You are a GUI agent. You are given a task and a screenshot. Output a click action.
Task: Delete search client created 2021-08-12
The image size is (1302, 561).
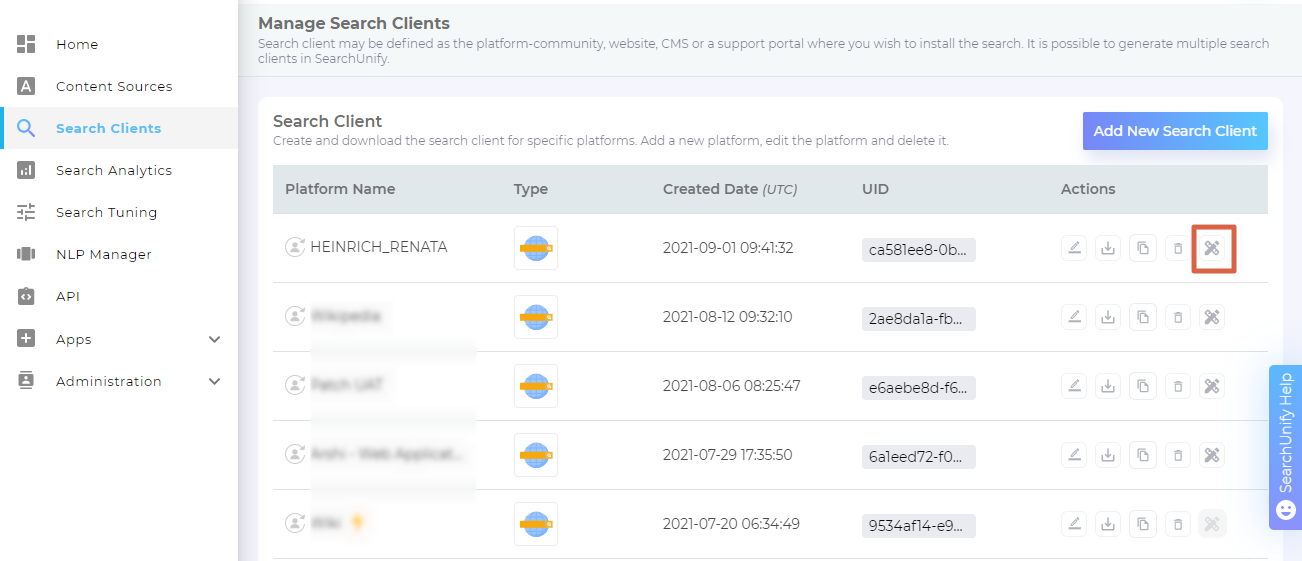tap(1177, 317)
